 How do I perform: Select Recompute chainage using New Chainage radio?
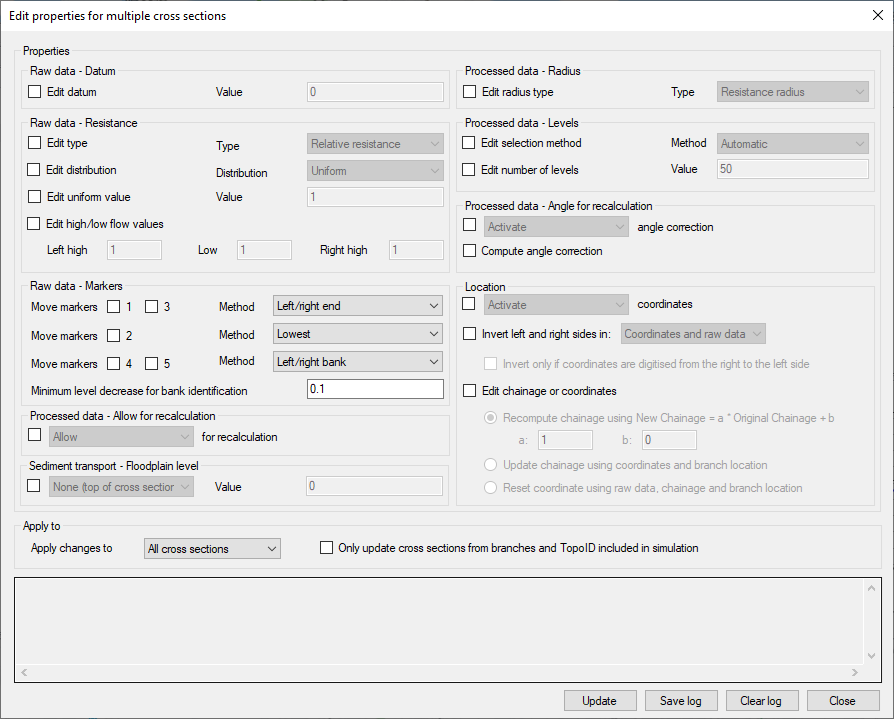[x=490, y=417]
